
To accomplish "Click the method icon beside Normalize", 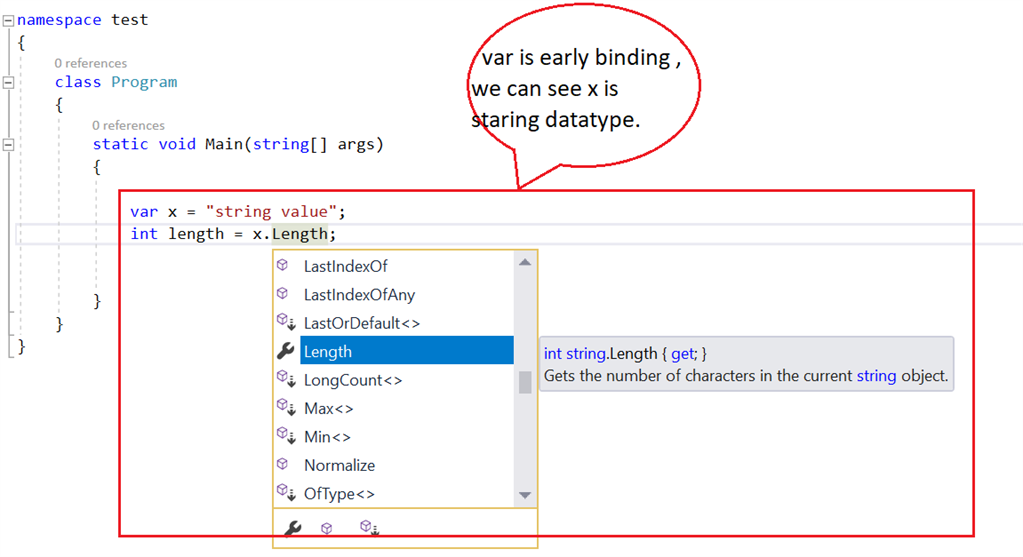I will point(282,464).
